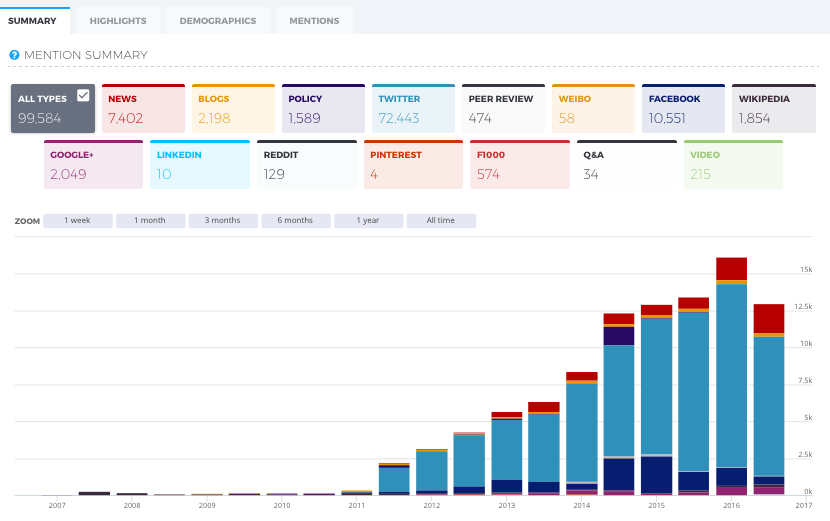Click the tallest 2016 Twitter bar segment

(x=732, y=376)
